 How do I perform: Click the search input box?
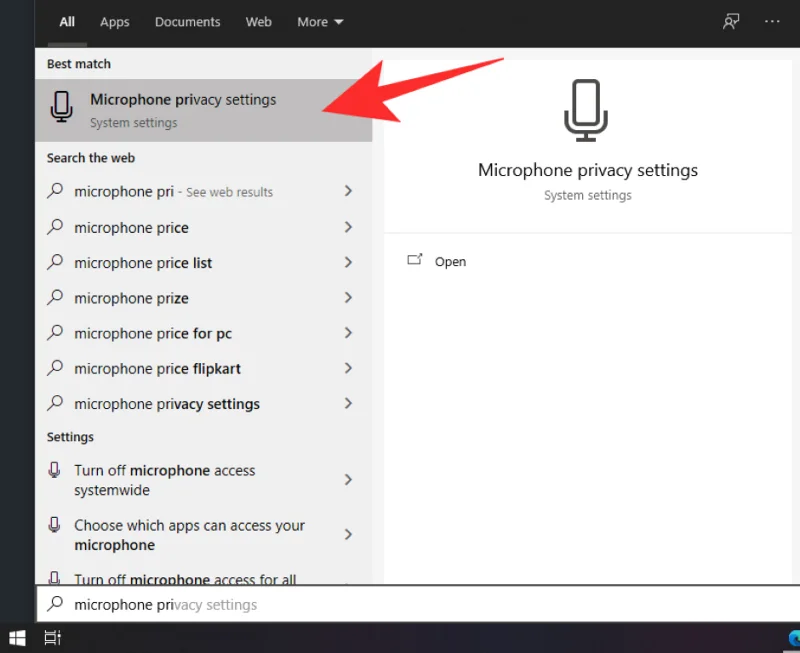(400, 605)
